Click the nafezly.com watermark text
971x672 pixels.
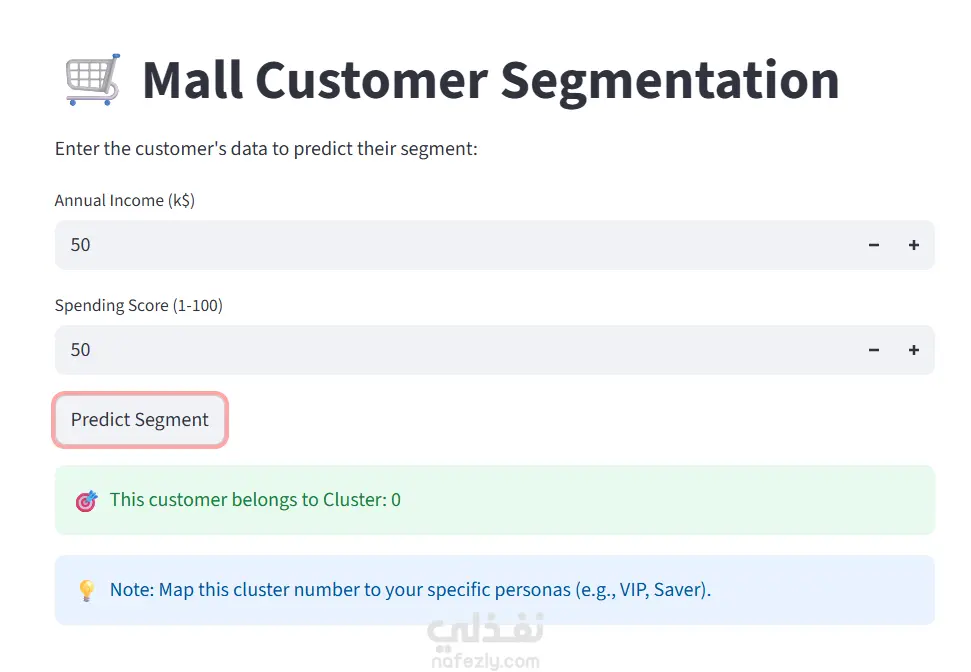(x=486, y=661)
